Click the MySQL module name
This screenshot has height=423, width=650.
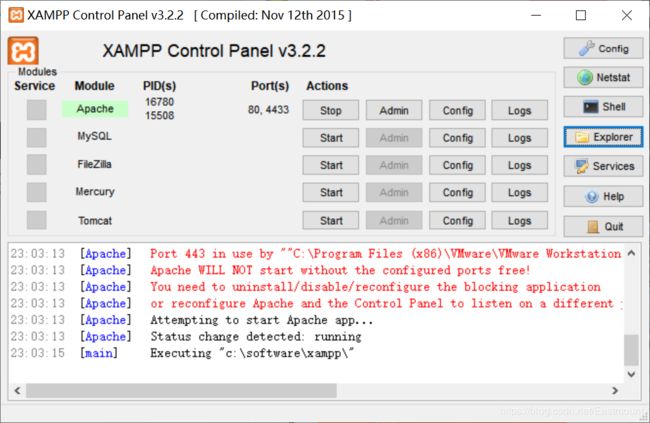[95, 136]
